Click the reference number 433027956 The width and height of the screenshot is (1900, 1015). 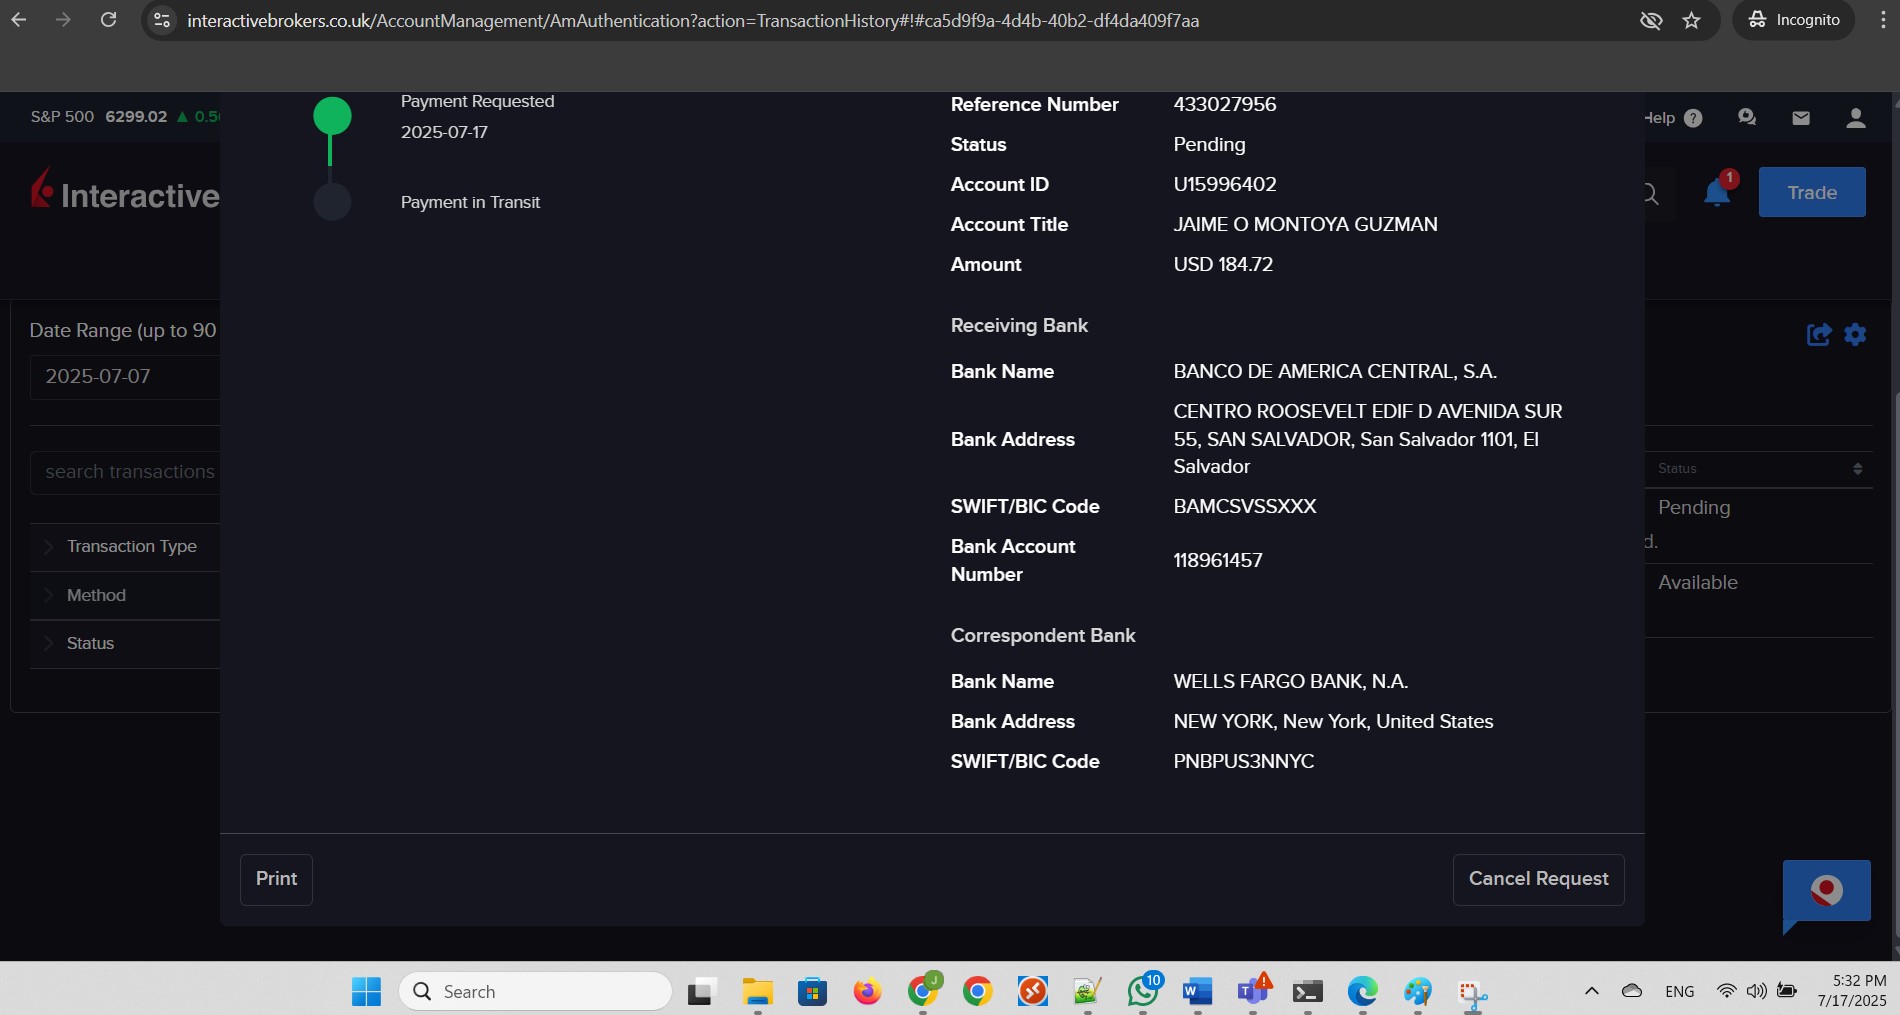click(1225, 104)
